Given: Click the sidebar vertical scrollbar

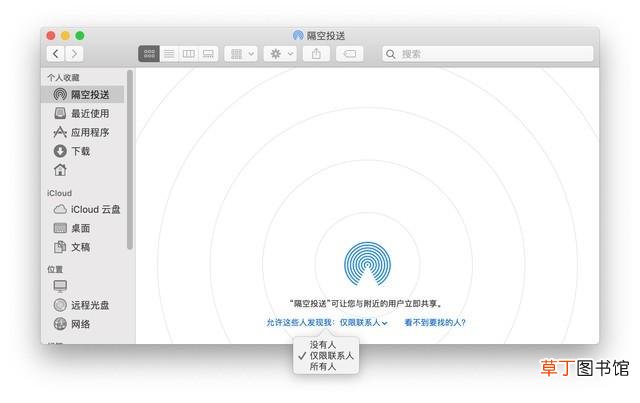Looking at the screenshot, I should tap(130, 159).
